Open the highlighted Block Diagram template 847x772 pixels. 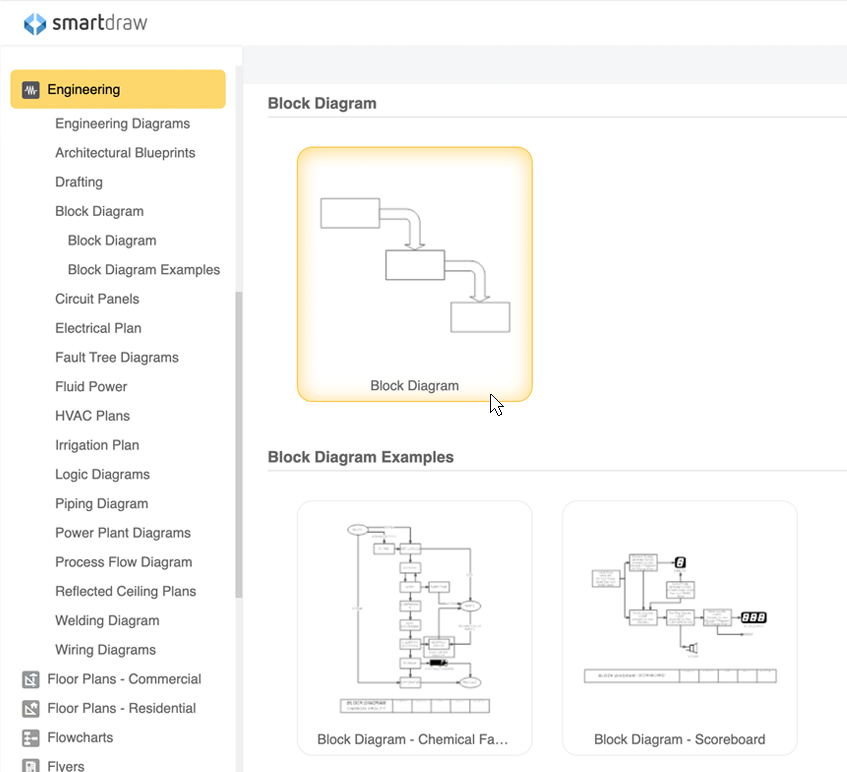[415, 274]
